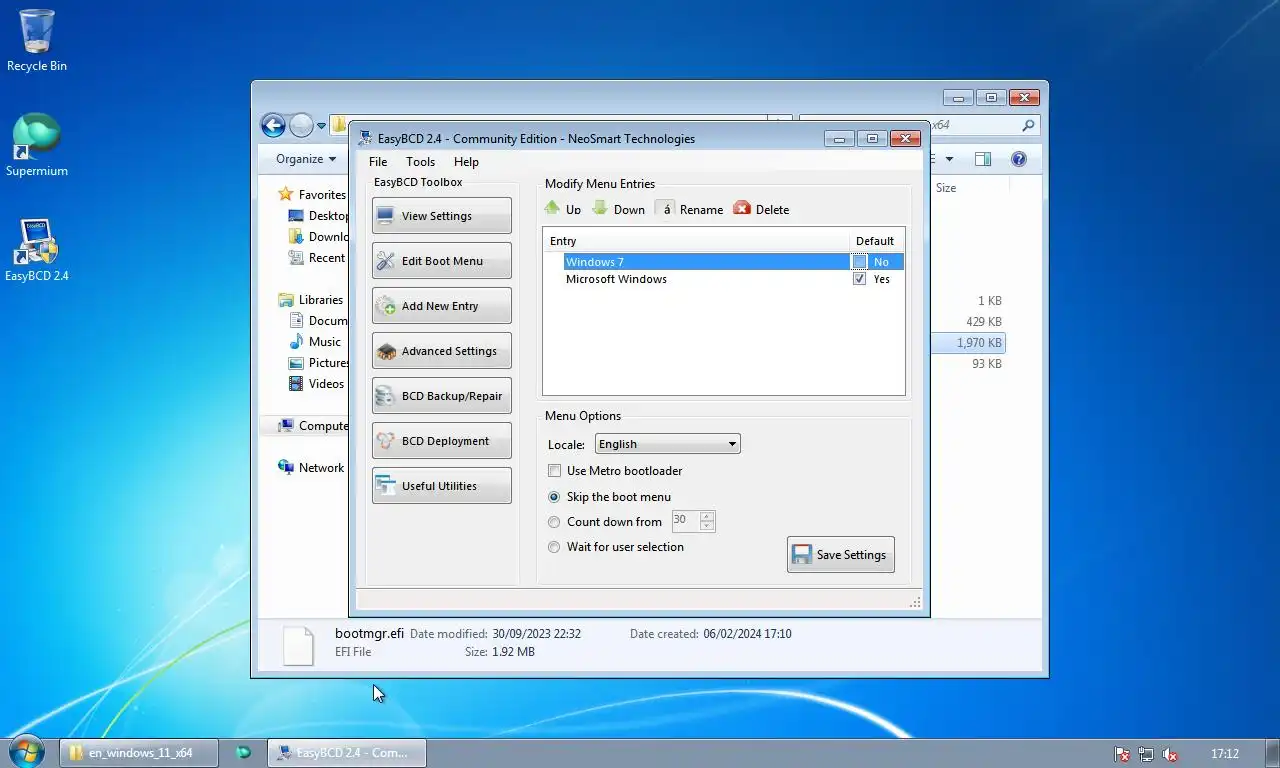The width and height of the screenshot is (1280, 768).
Task: Toggle Explorer preview pane icon
Action: tap(983, 159)
